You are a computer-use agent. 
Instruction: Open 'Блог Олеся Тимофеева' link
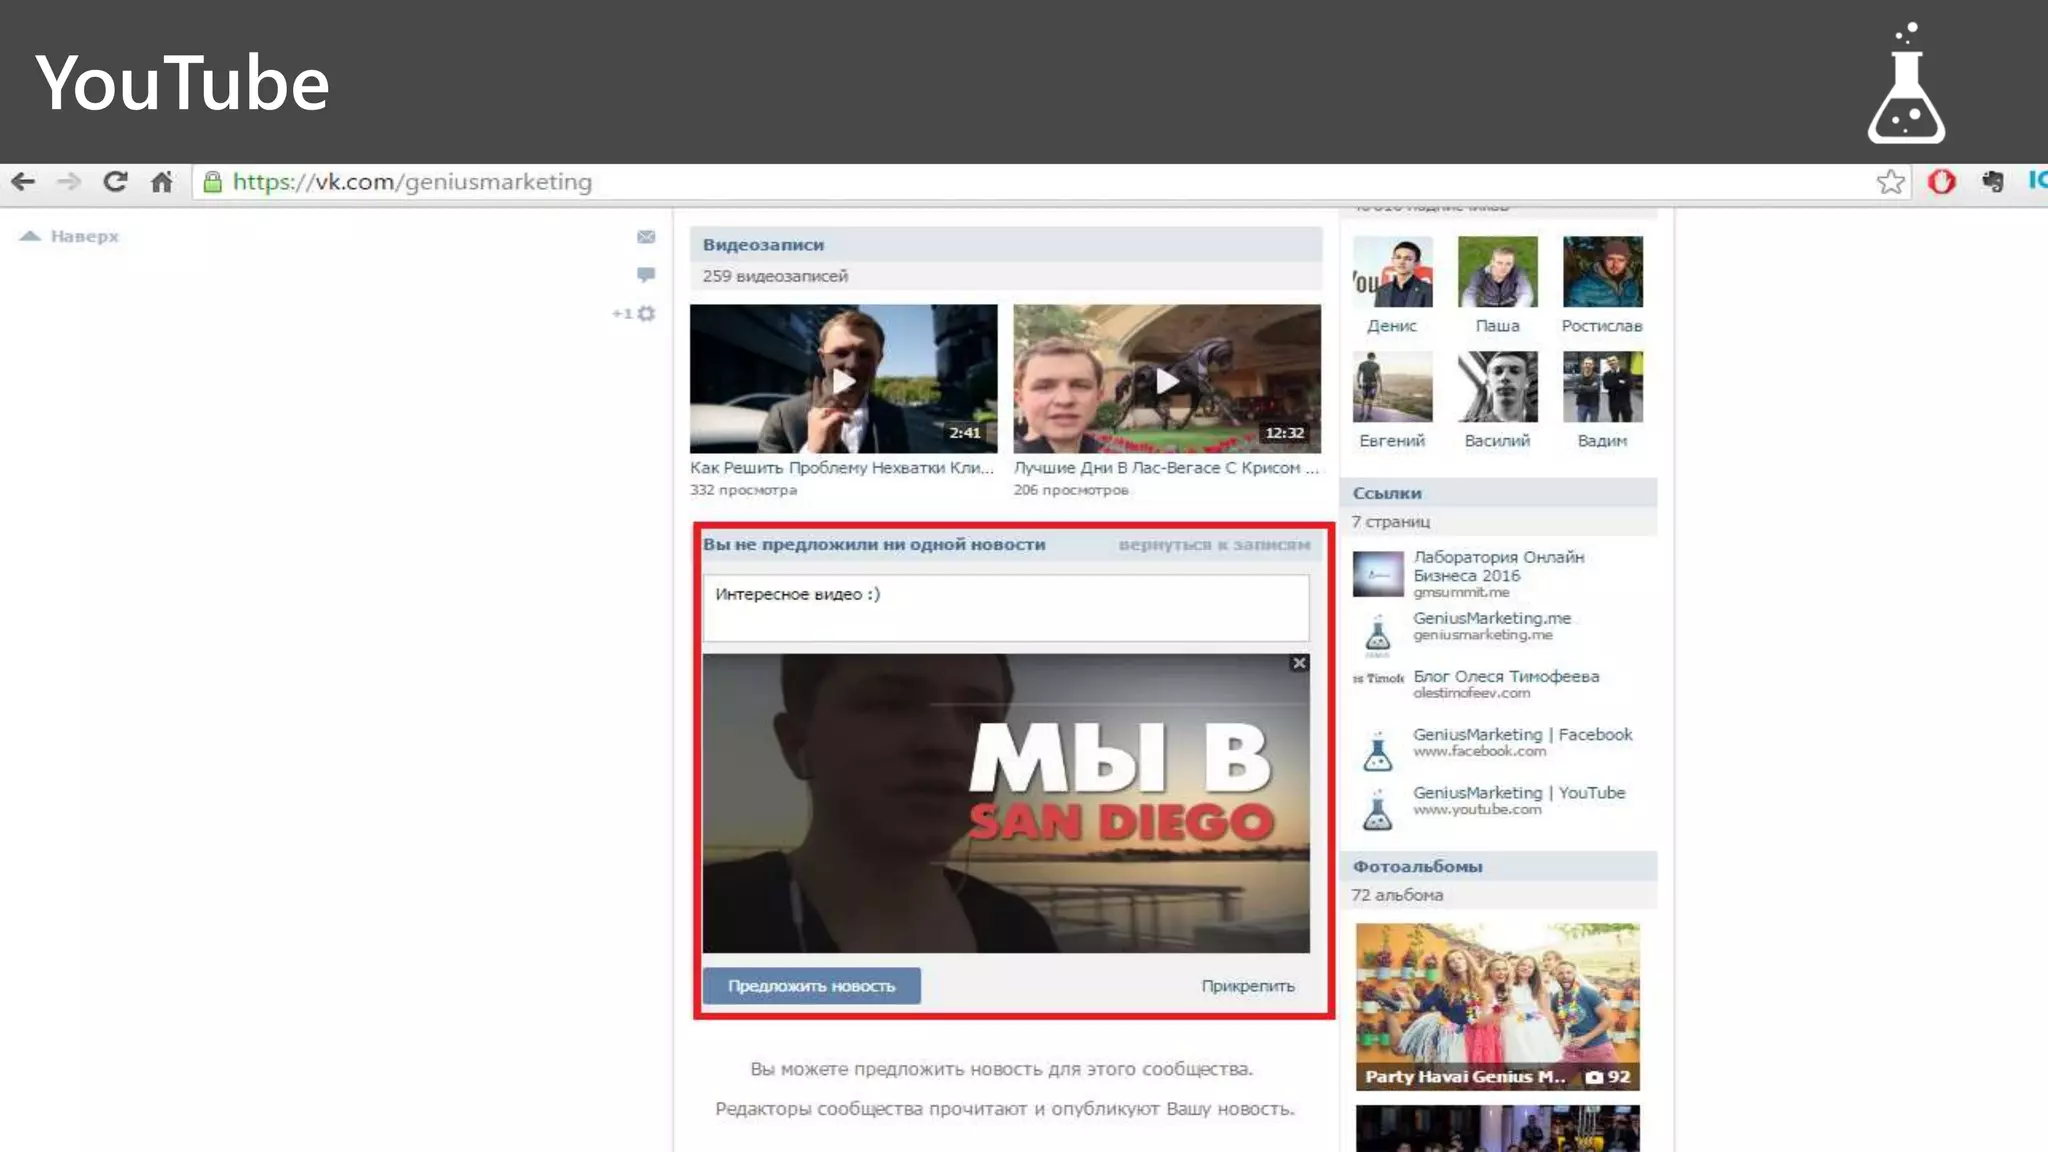click(x=1506, y=677)
